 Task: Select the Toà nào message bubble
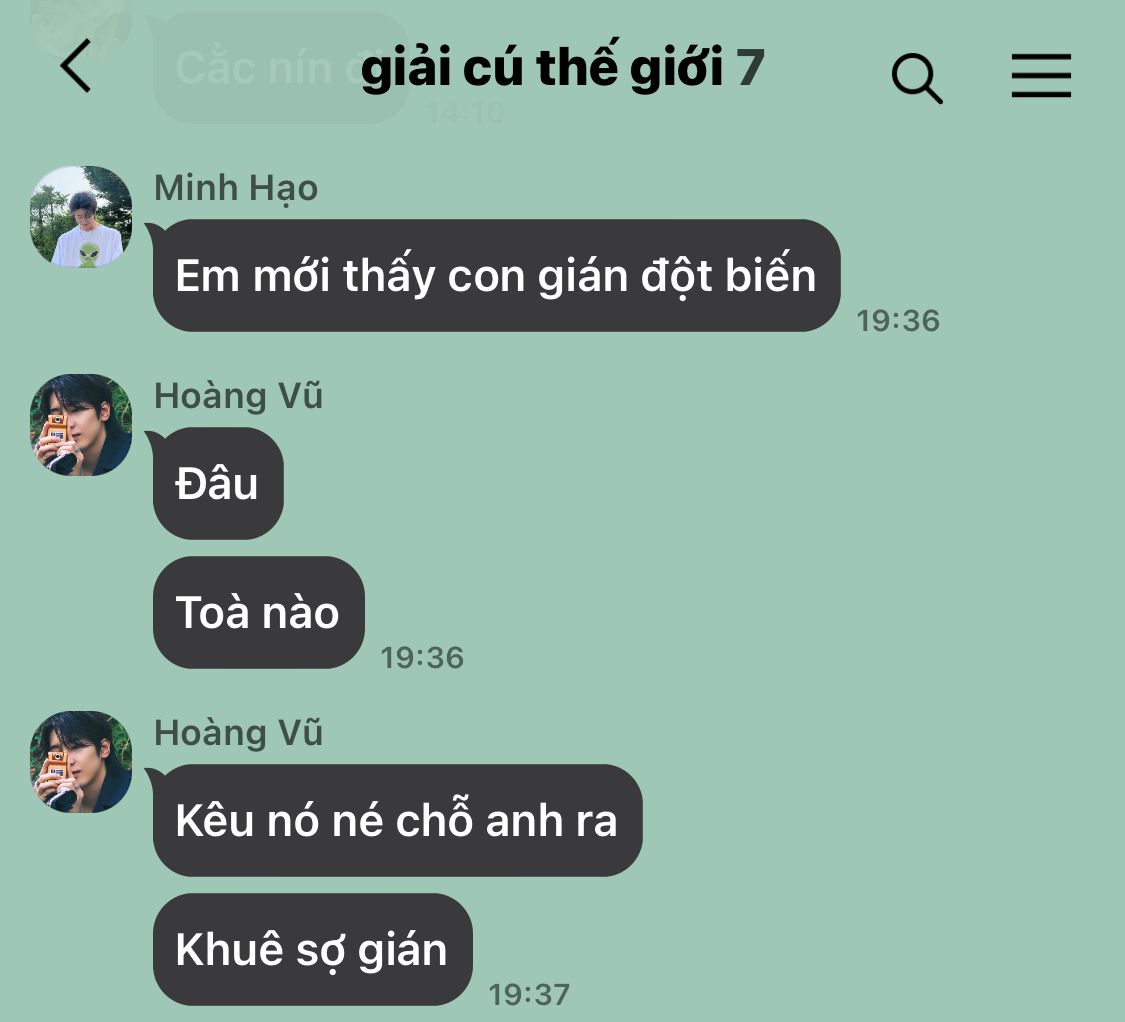(x=258, y=612)
